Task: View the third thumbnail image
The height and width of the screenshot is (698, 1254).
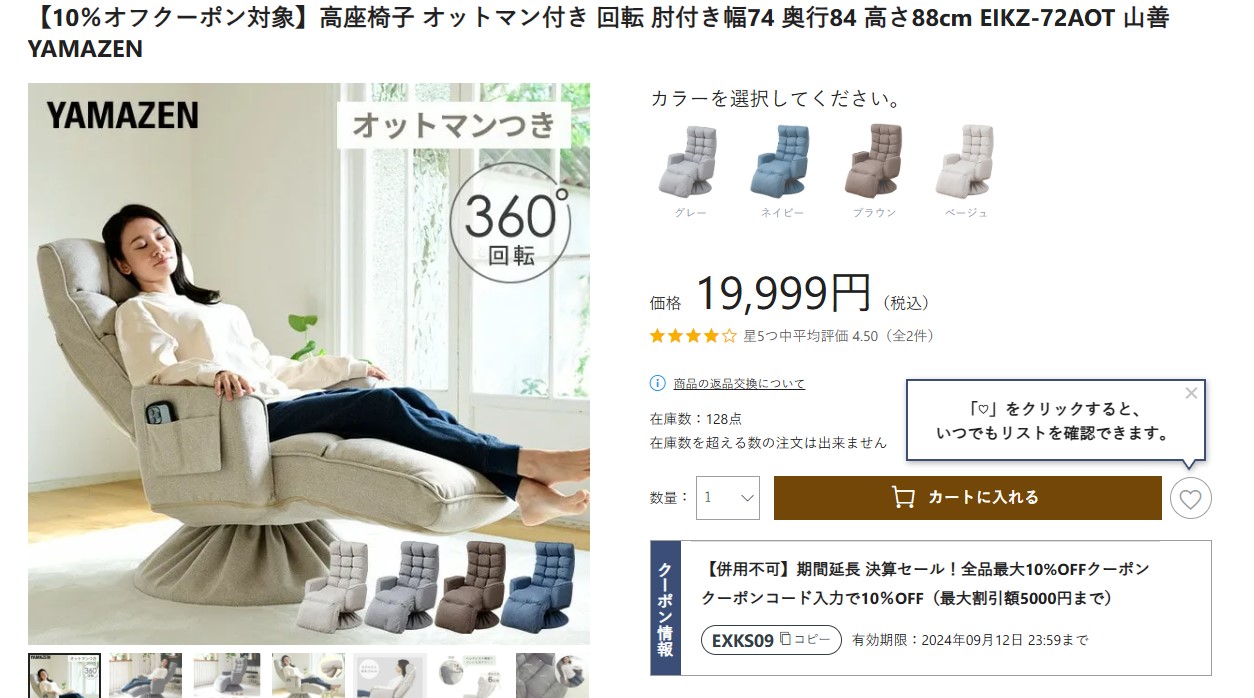Action: click(x=227, y=675)
